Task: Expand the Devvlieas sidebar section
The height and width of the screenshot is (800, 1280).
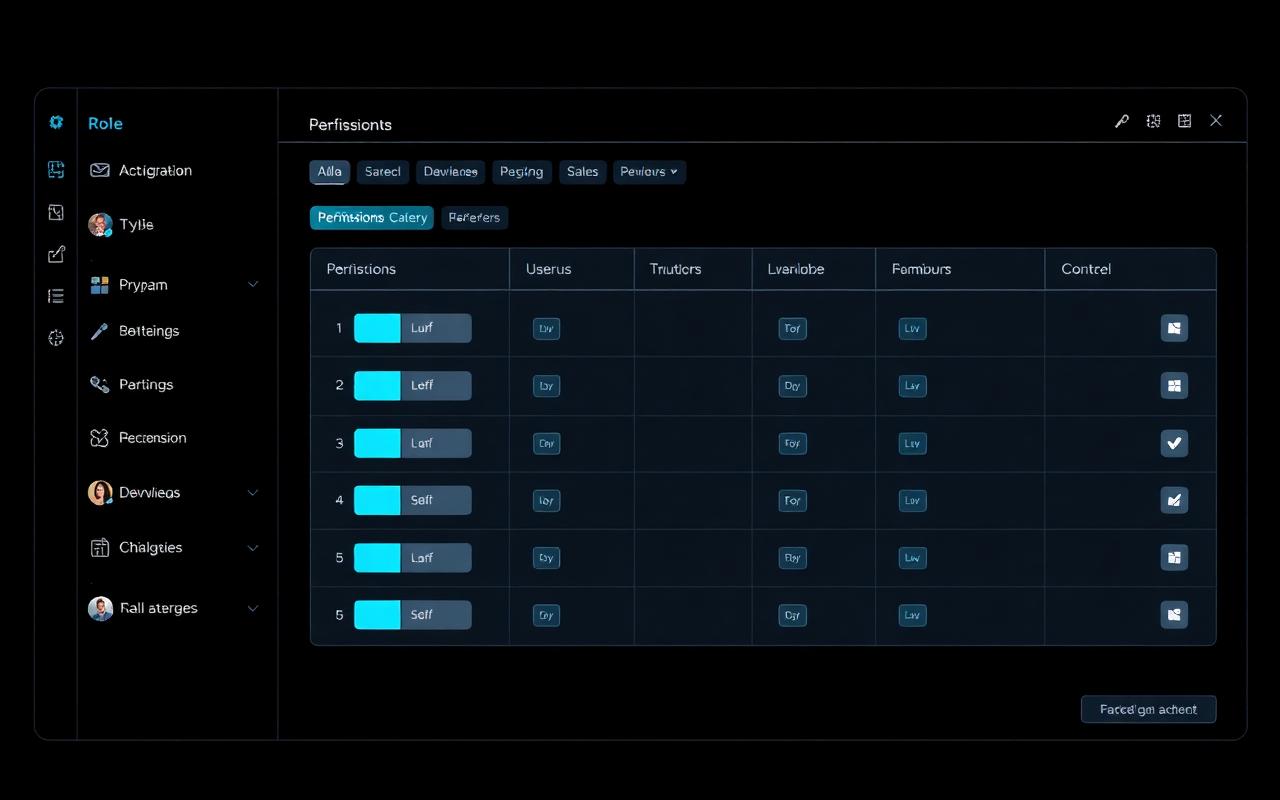Action: click(253, 492)
